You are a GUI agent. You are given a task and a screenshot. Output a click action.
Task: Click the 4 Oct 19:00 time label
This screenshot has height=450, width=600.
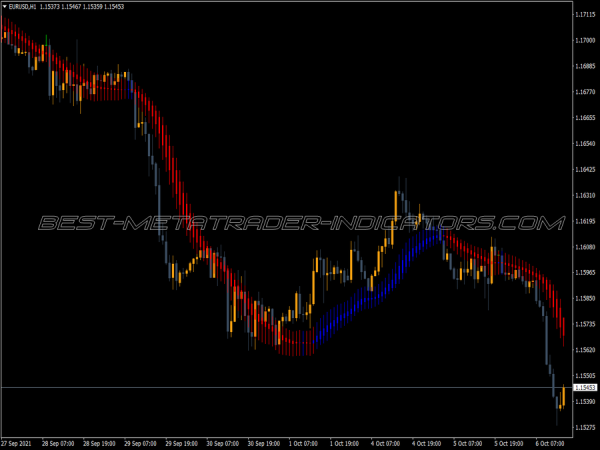(425, 442)
